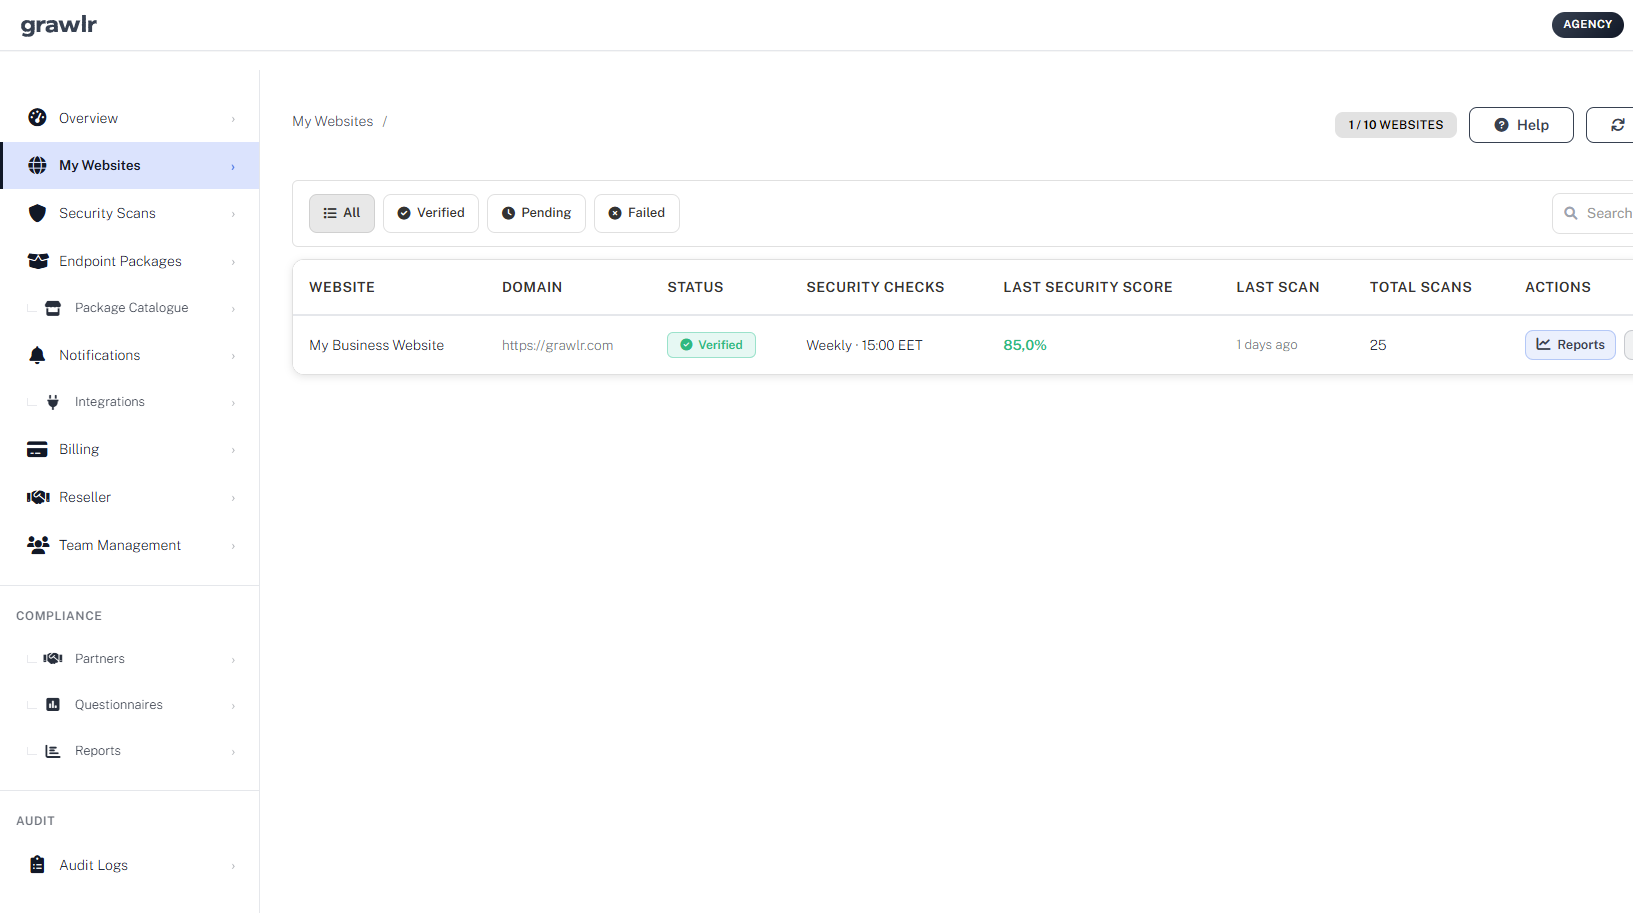Click the 1 / 10 WEBSITES badge
The width and height of the screenshot is (1633, 913).
[x=1396, y=125]
